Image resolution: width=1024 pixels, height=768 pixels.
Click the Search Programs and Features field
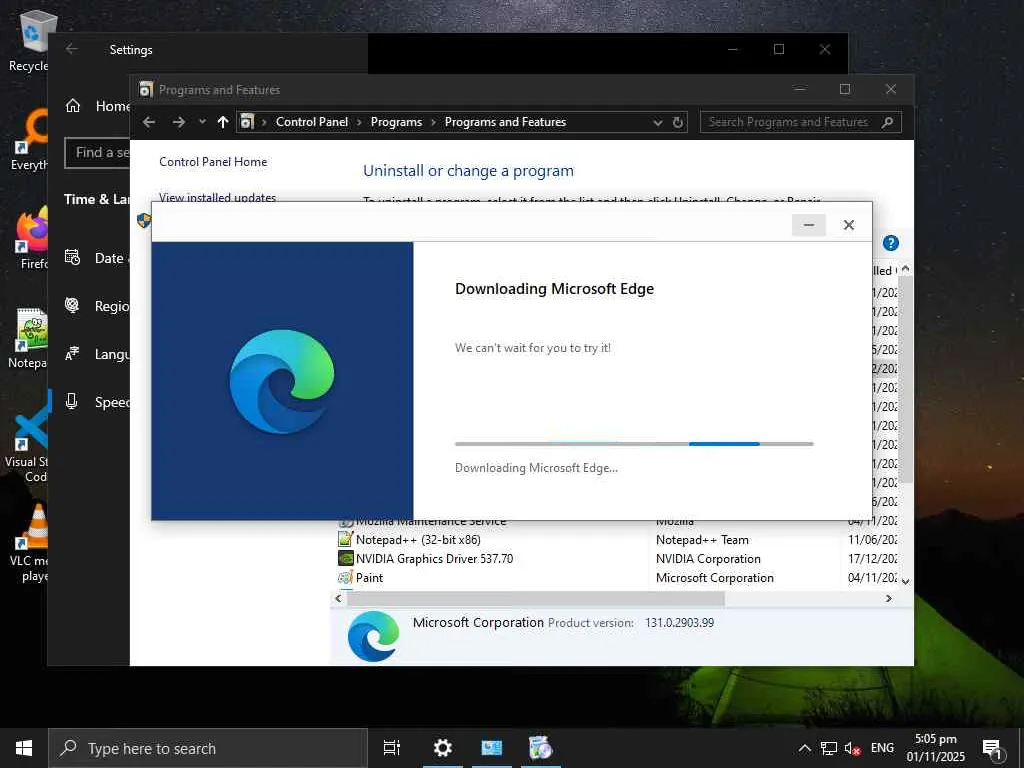tap(801, 122)
